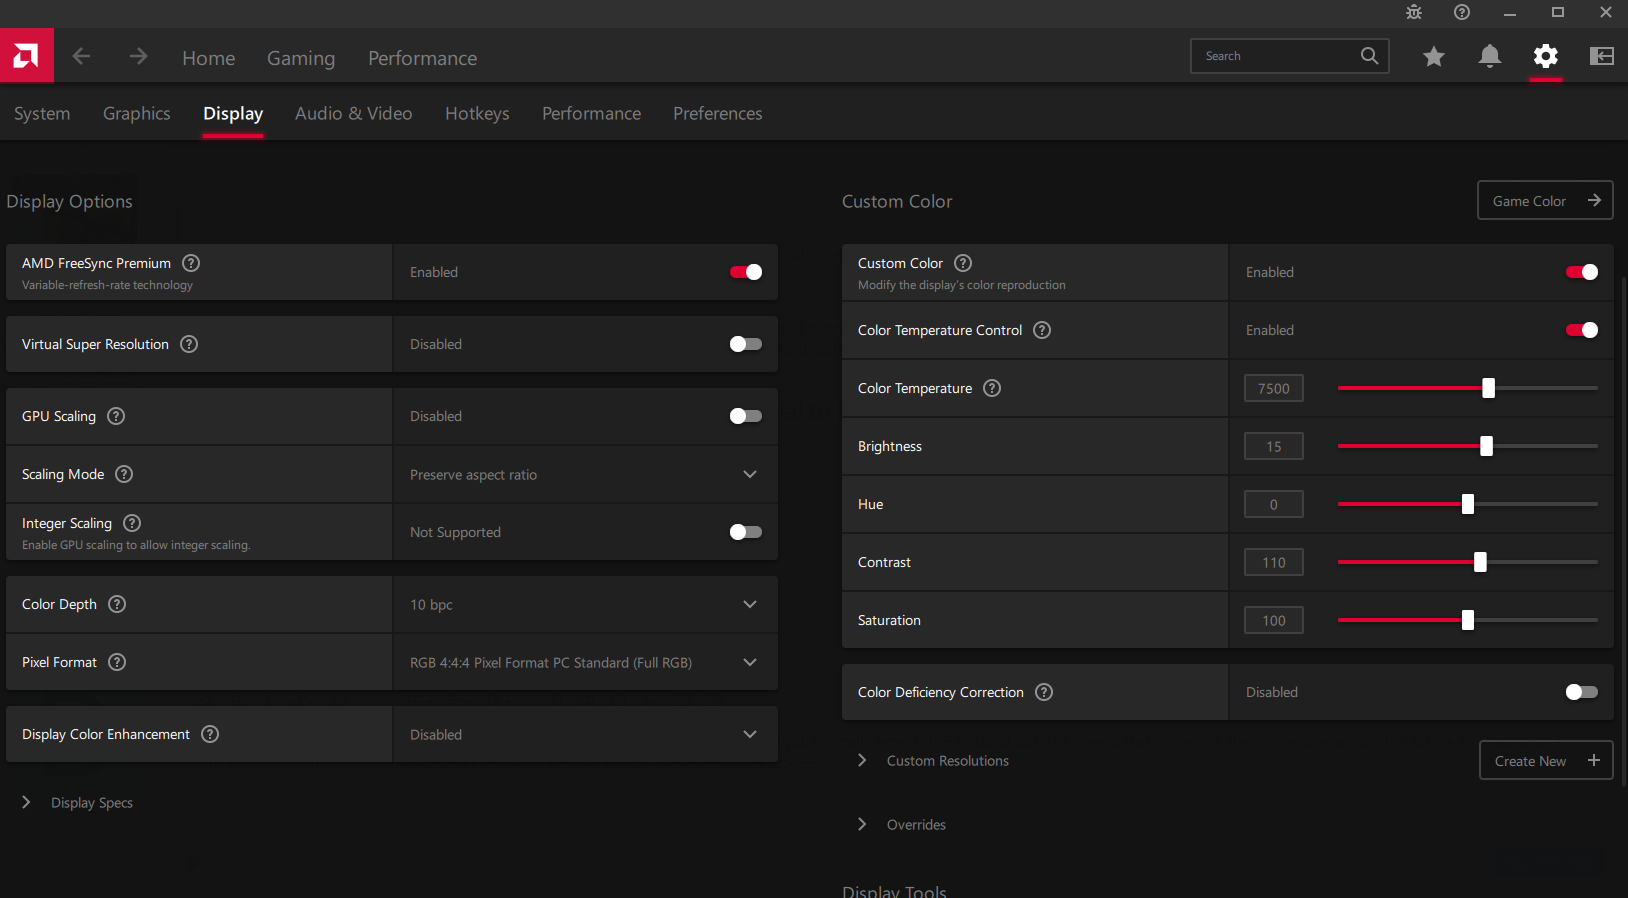Switch to the System tab
1628x898 pixels.
tap(42, 114)
